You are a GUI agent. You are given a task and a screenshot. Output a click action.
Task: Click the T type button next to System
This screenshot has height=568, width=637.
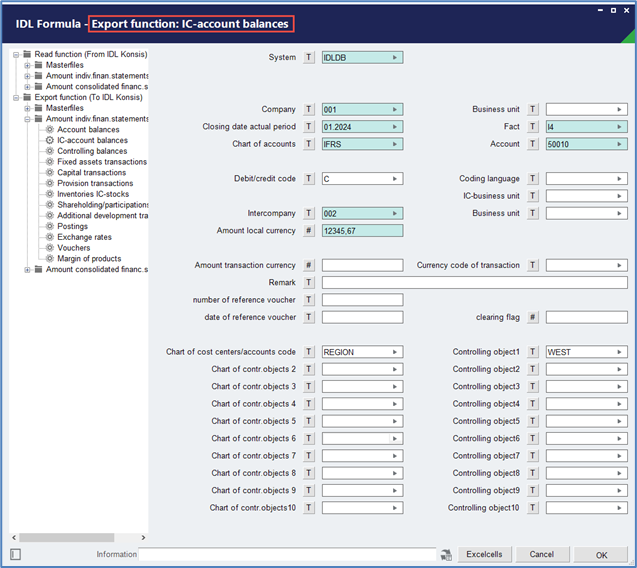coord(309,57)
